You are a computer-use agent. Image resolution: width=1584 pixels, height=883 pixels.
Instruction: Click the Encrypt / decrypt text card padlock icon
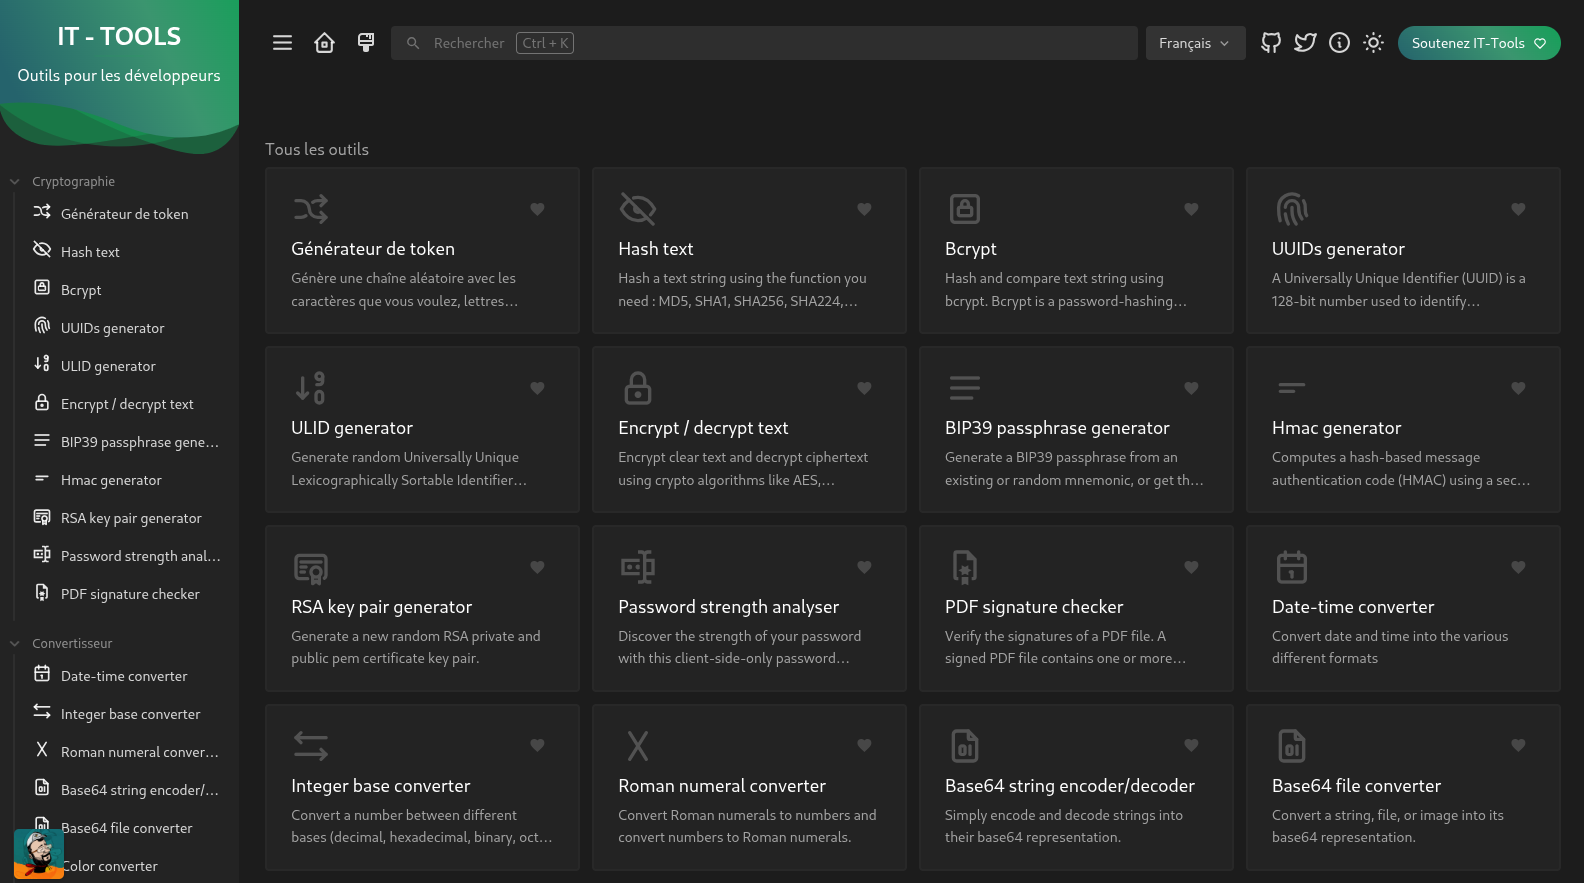638,388
